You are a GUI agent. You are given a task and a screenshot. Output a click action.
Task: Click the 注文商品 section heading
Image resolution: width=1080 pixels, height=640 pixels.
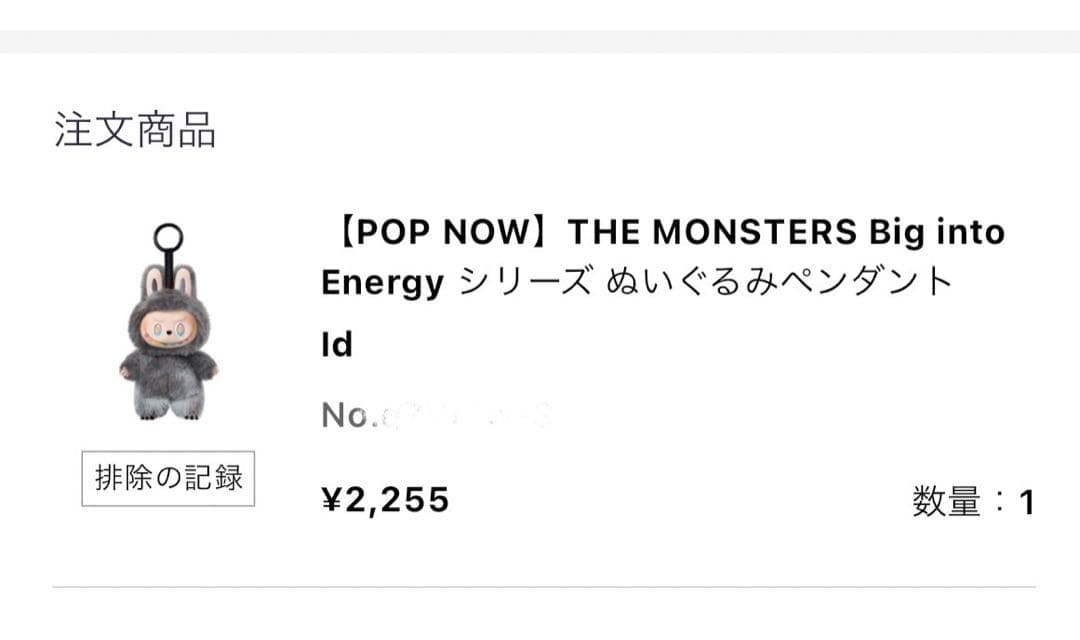pyautogui.click(x=135, y=131)
